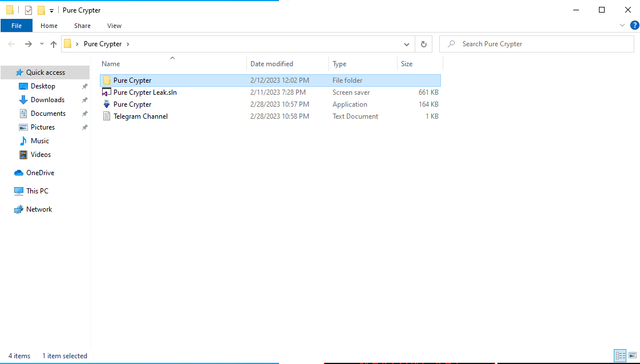Click the folder icon in the address bar

68,44
